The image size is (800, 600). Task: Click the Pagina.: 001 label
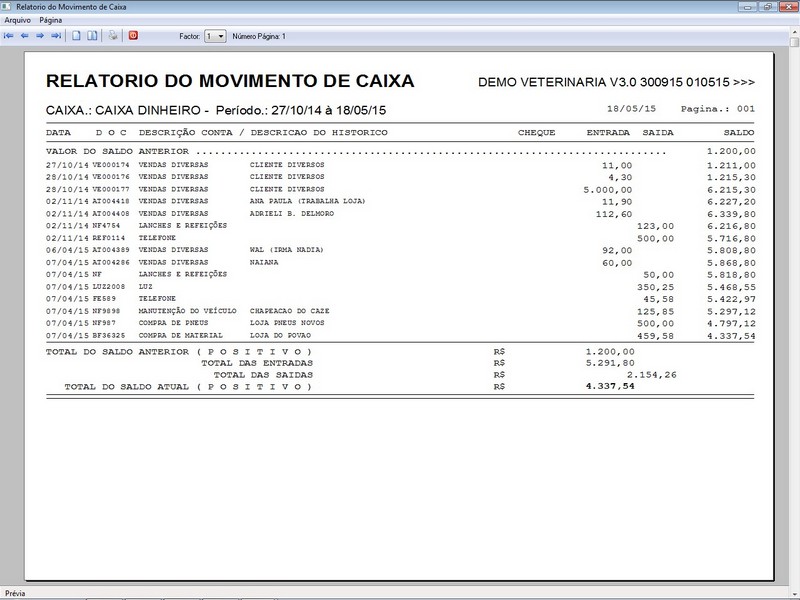pyautogui.click(x=717, y=109)
